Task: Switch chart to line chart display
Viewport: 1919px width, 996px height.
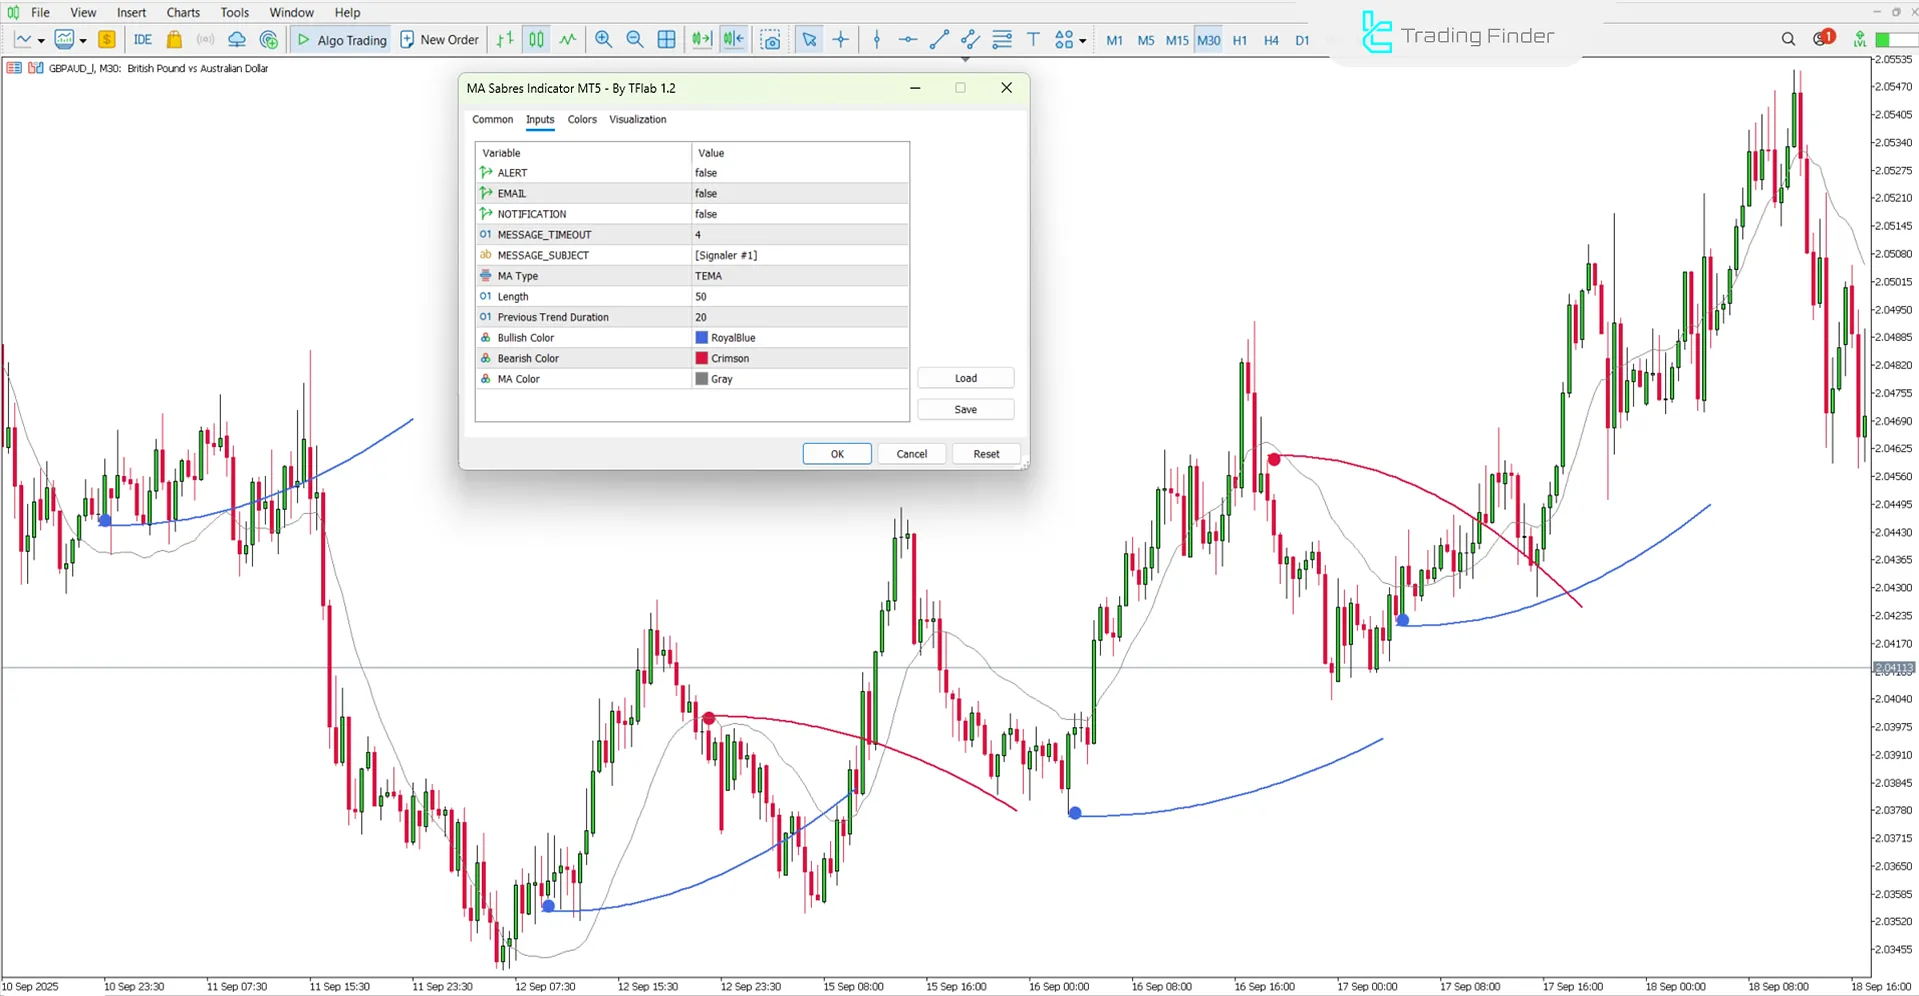Action: pos(567,39)
